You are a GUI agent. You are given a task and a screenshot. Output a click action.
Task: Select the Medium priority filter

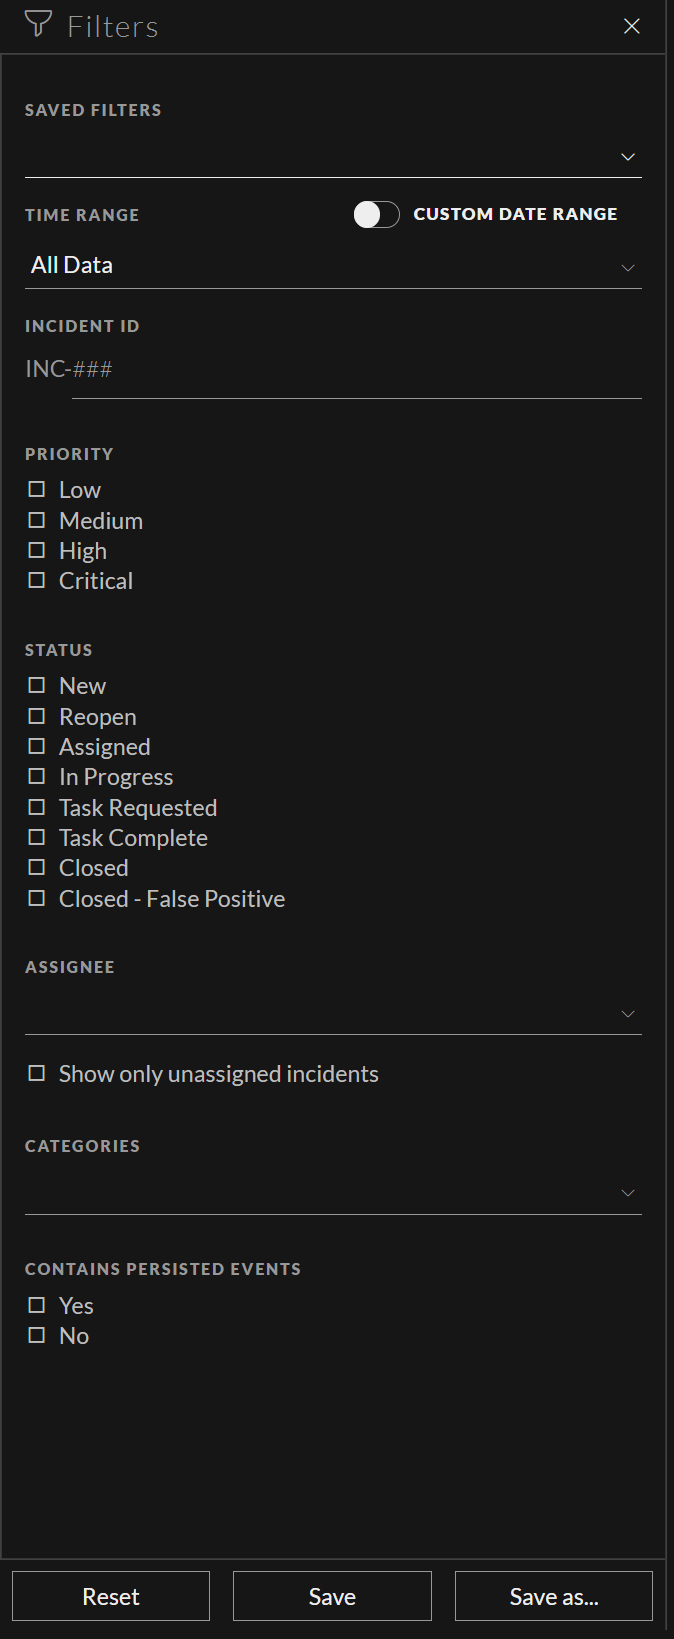pos(36,519)
